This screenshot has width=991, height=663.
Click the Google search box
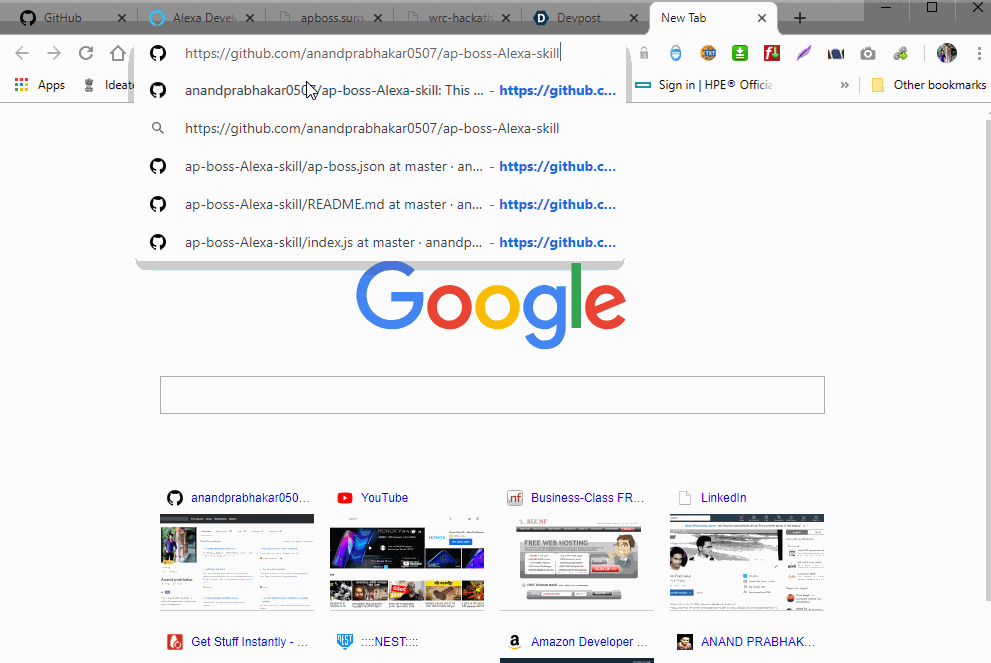coord(492,395)
